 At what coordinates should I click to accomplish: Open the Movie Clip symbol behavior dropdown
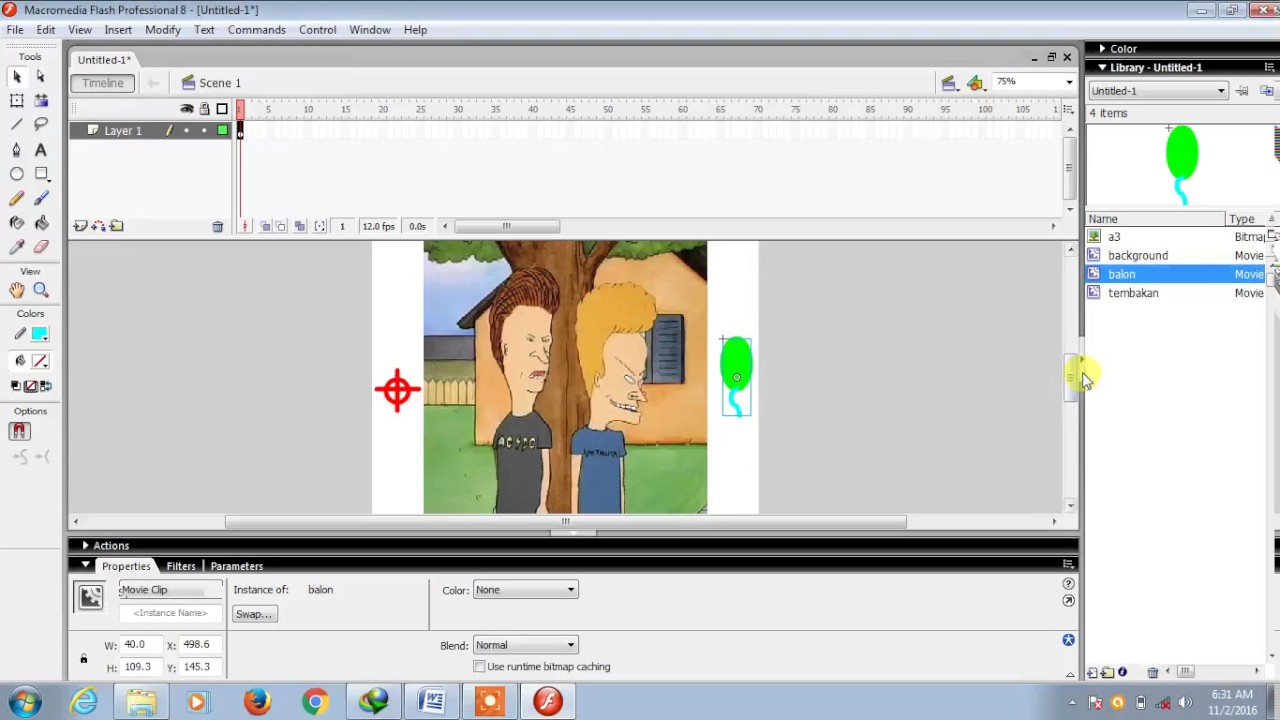(x=170, y=590)
